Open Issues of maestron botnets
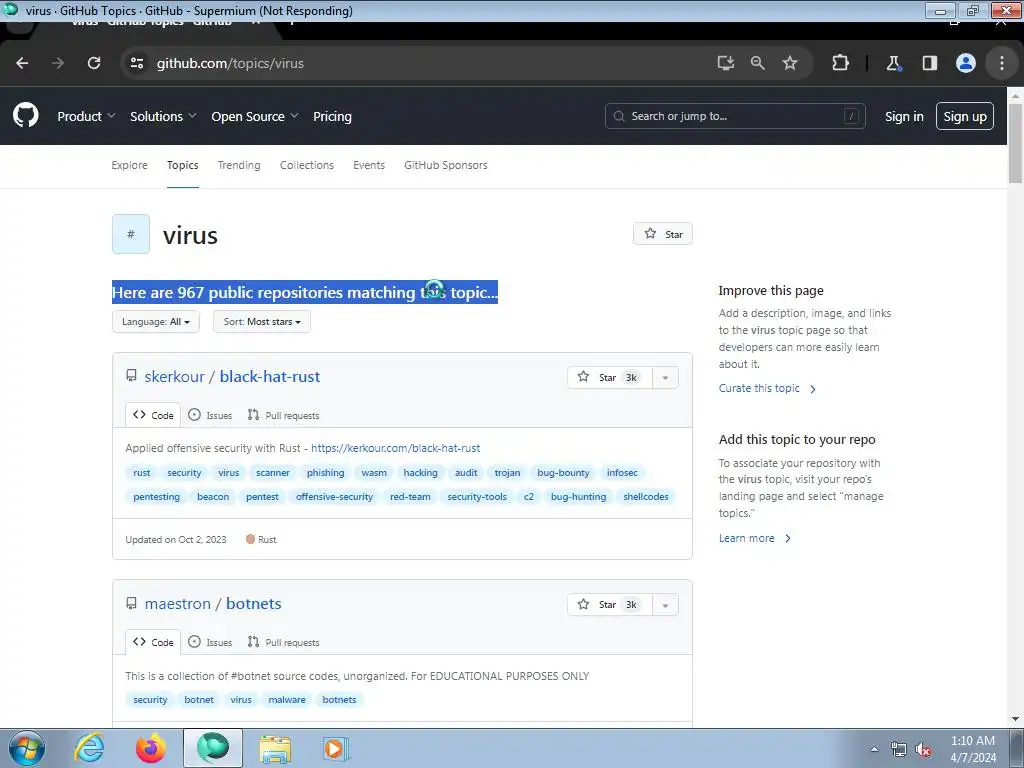This screenshot has width=1024, height=768. [x=210, y=643]
